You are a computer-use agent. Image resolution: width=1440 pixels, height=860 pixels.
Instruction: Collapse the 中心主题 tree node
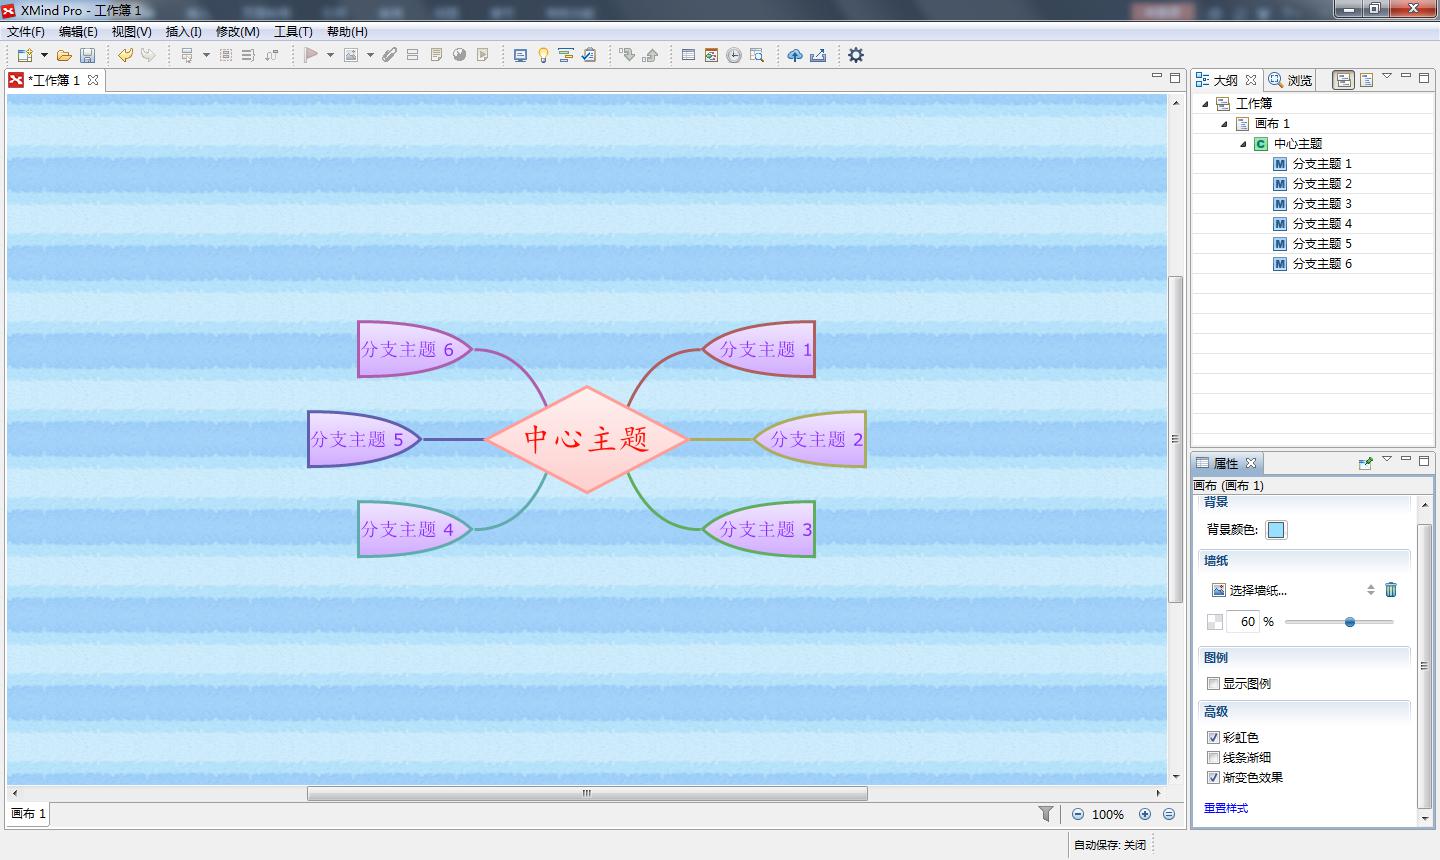[1243, 144]
